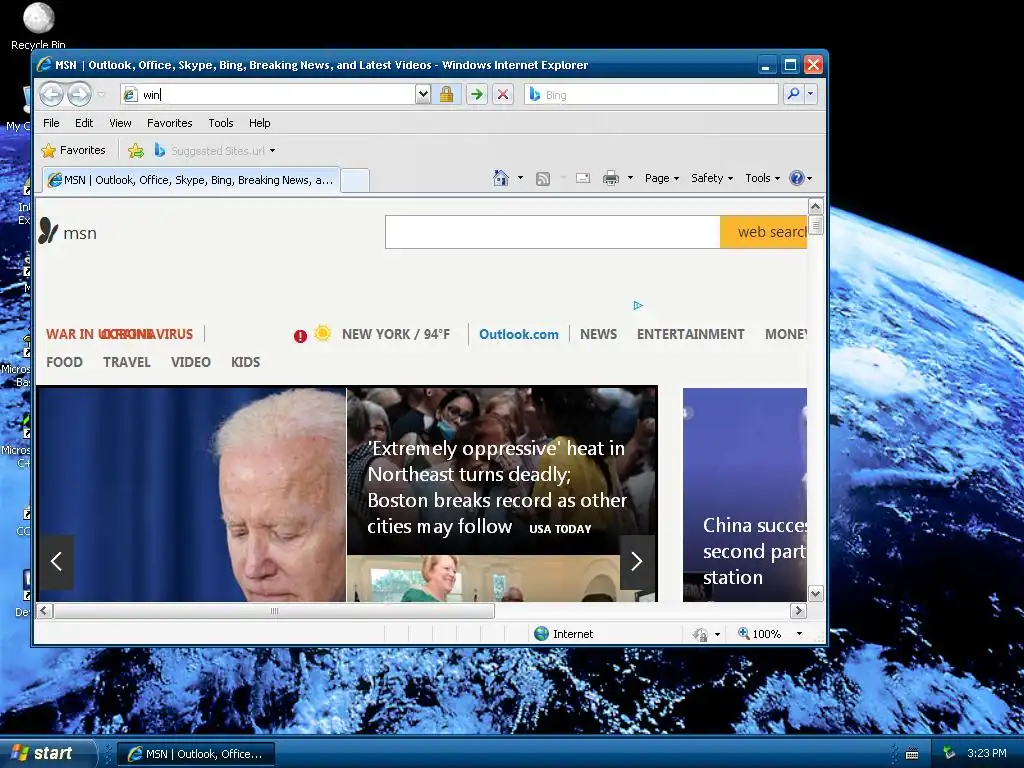Open the Extremely oppressive heat headline
1024x768 pixels.
point(496,487)
